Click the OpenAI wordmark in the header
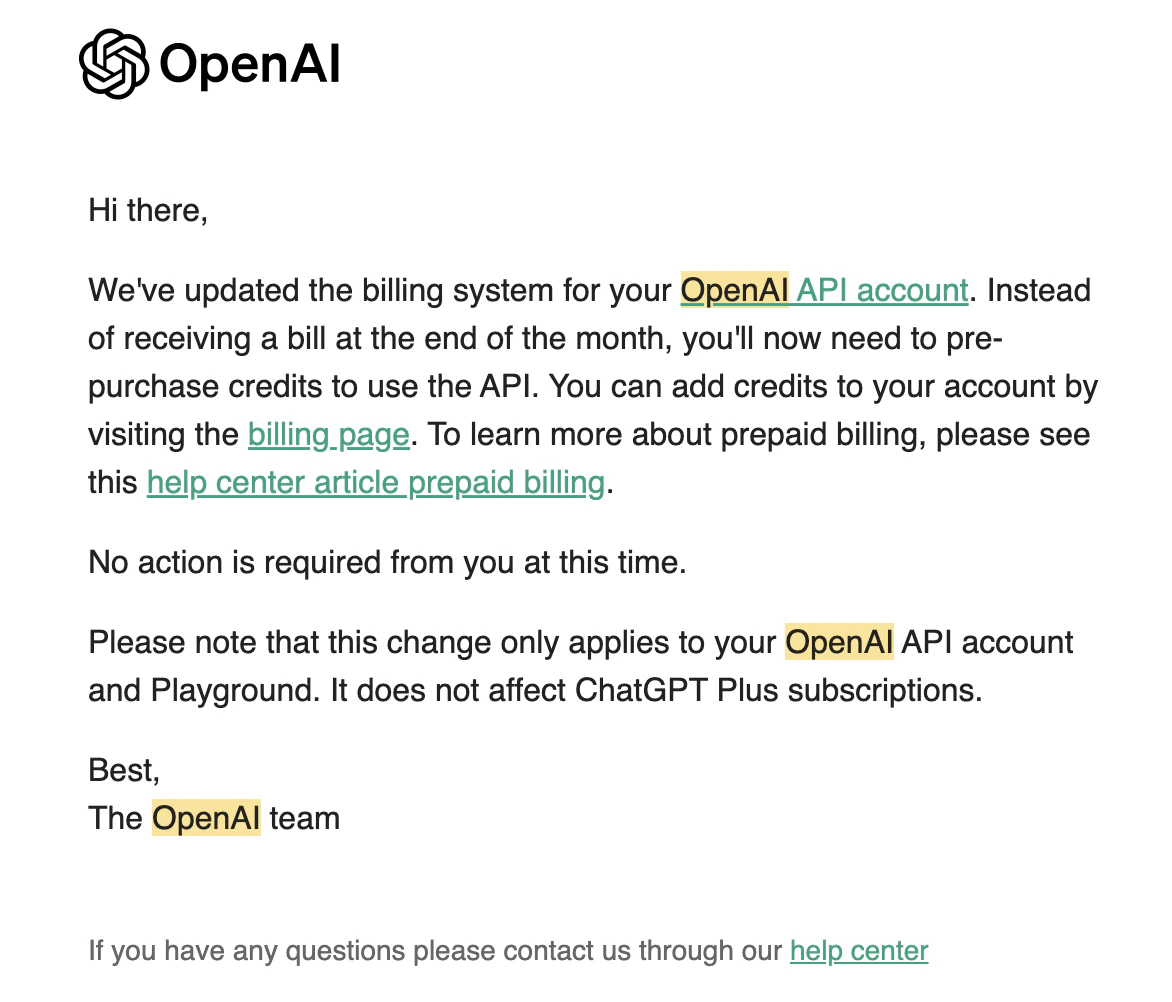The image size is (1172, 1002). 250,64
